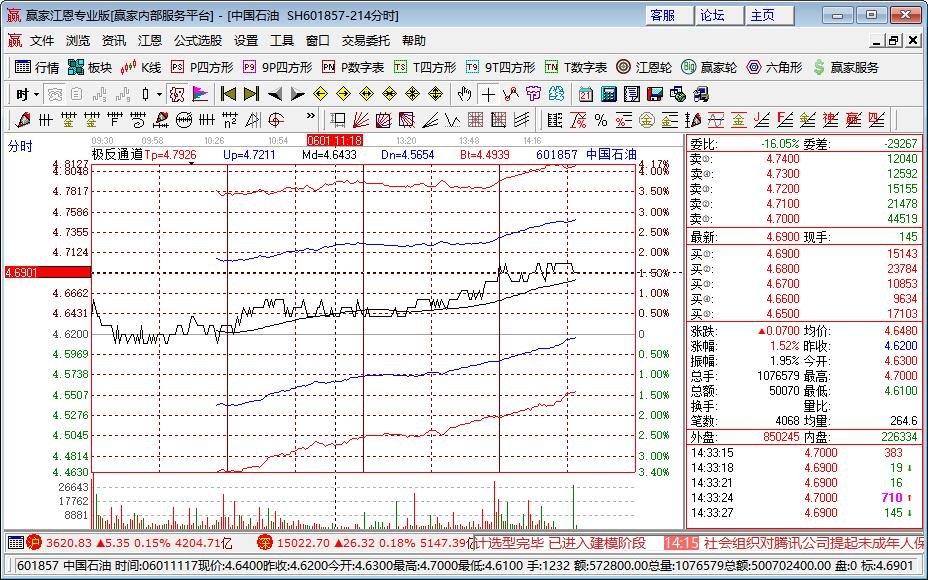Expand the 时 period dropdown arrow
928x580 pixels.
37,94
